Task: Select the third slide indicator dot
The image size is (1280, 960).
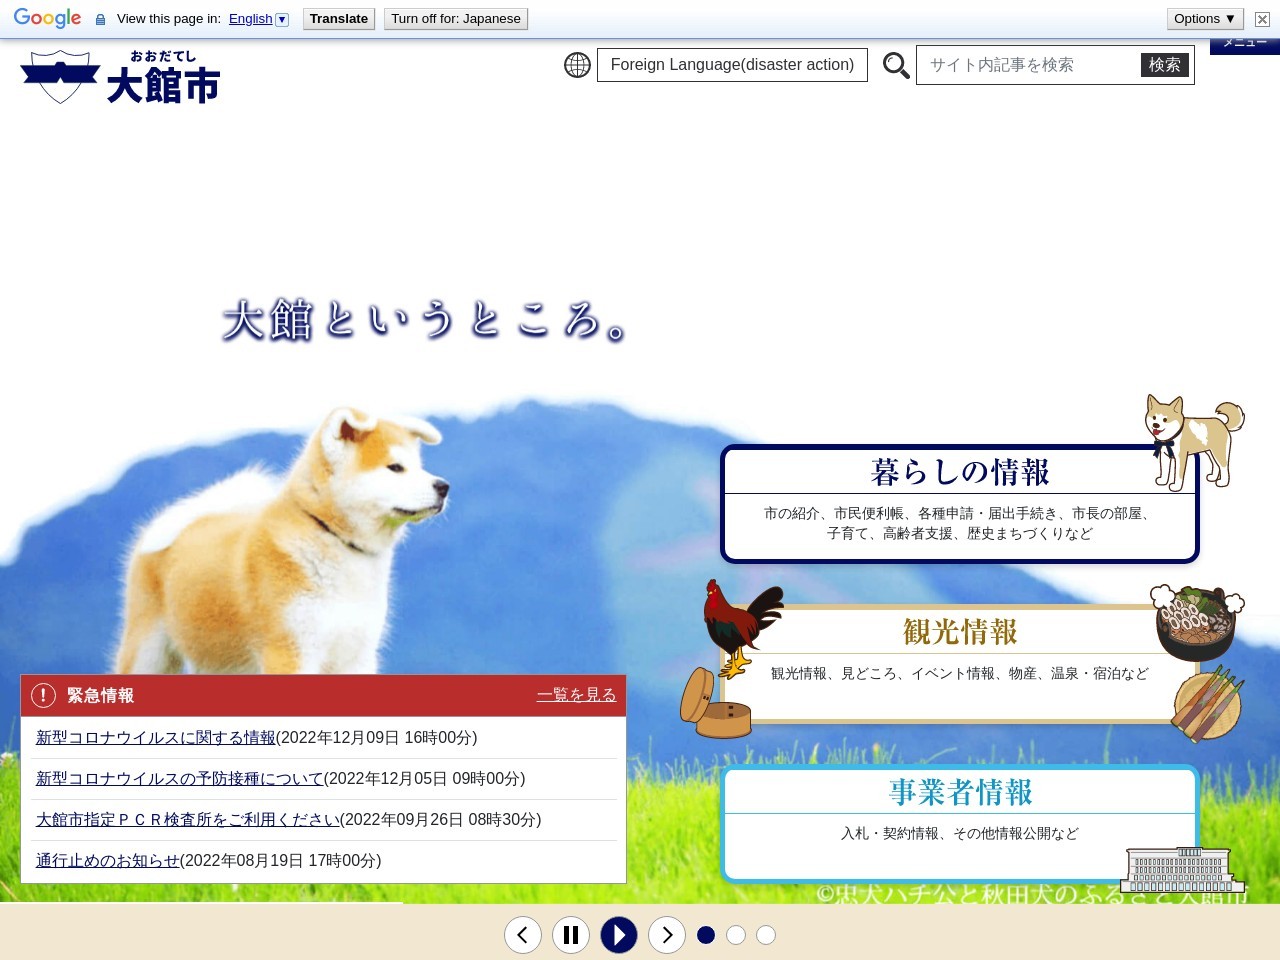Action: pos(766,935)
